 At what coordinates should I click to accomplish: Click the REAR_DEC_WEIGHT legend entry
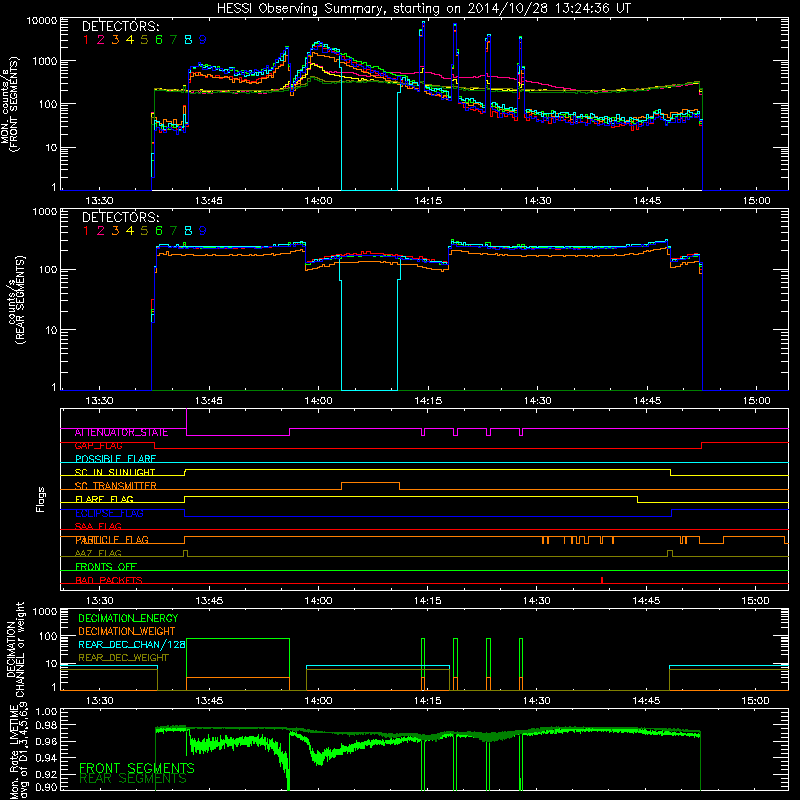pyautogui.click(x=123, y=658)
